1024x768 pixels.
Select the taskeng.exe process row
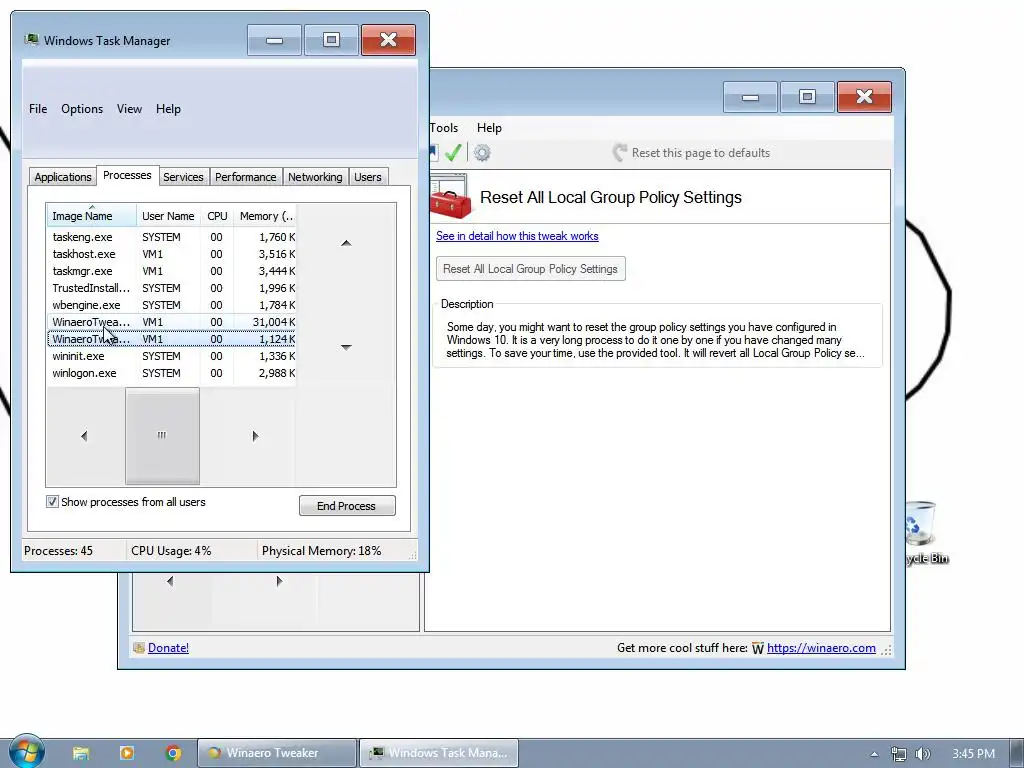click(x=172, y=237)
